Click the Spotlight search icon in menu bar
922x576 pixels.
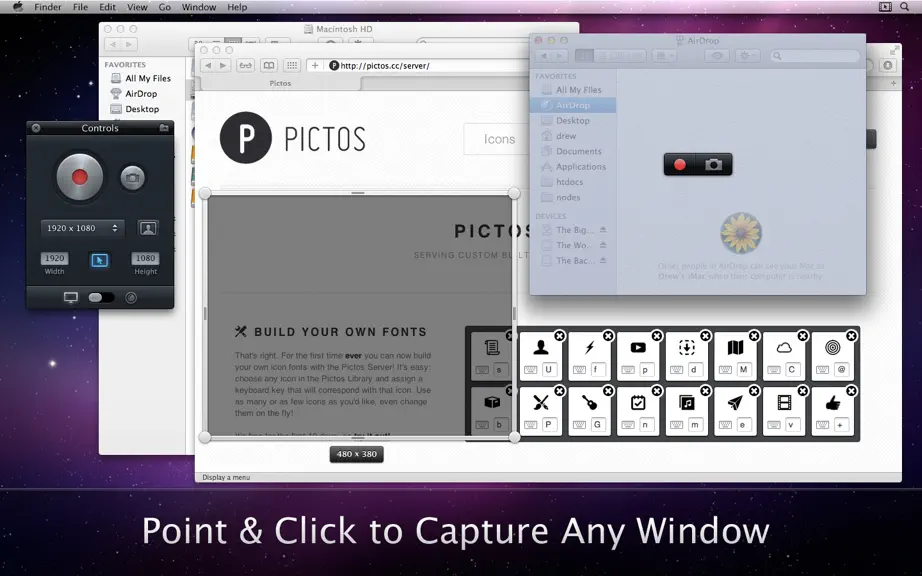click(x=904, y=7)
